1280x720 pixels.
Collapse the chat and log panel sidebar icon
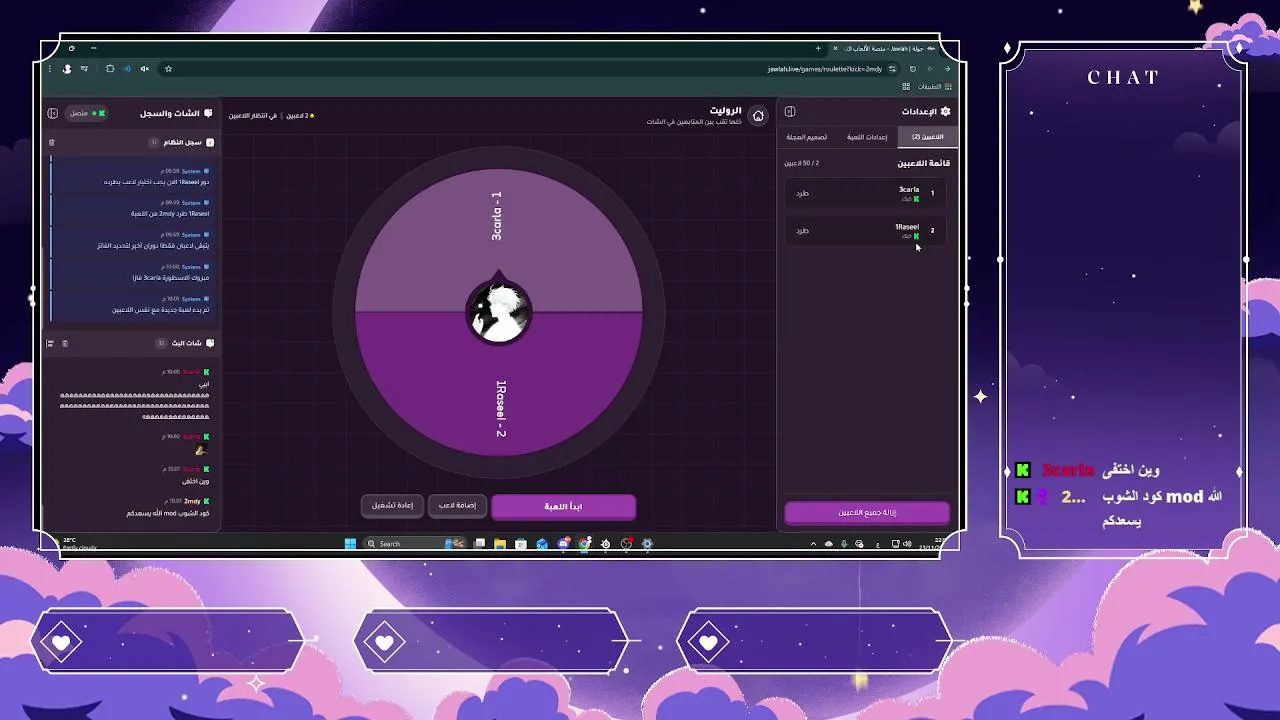(x=52, y=114)
